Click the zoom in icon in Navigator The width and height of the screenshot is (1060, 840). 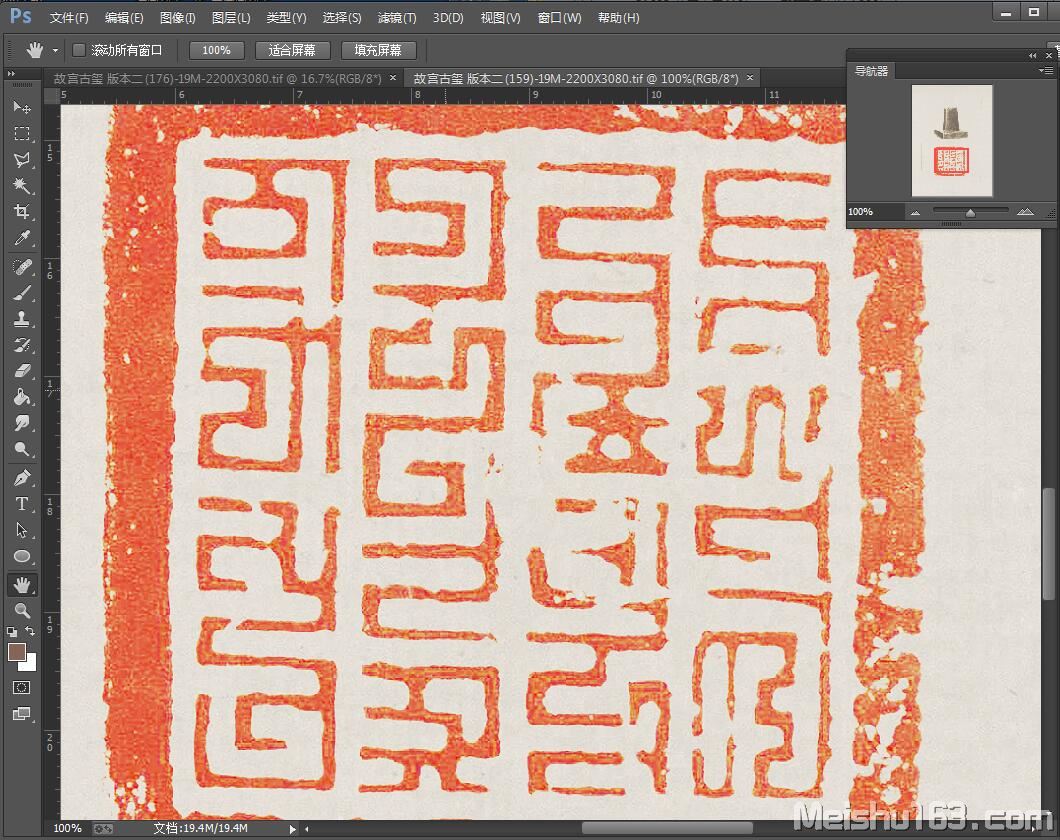[1025, 212]
